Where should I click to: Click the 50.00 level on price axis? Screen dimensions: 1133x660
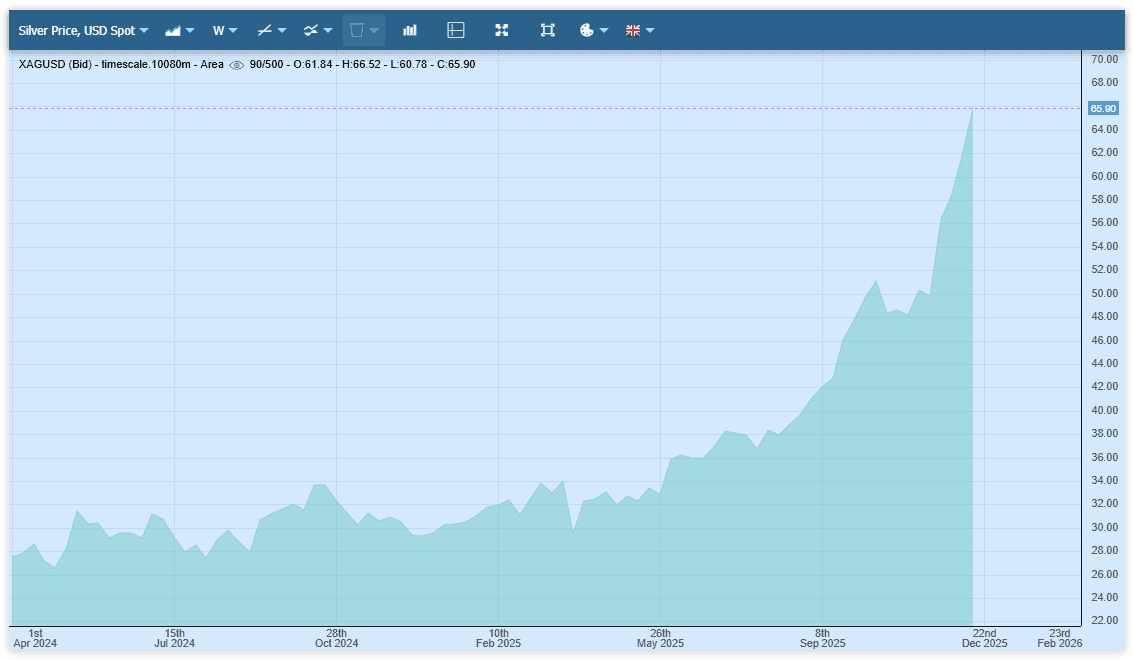pyautogui.click(x=1104, y=293)
